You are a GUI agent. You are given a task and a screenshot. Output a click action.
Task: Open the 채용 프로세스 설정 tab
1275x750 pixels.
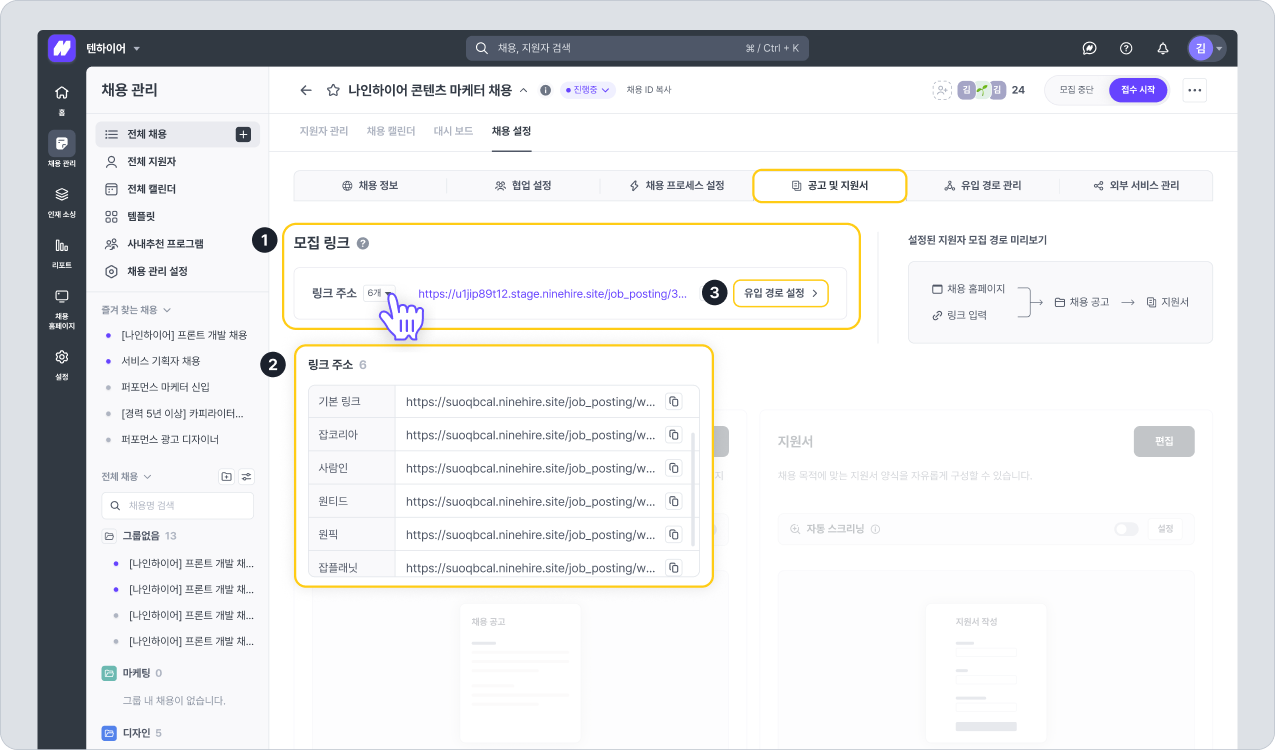pyautogui.click(x=676, y=186)
